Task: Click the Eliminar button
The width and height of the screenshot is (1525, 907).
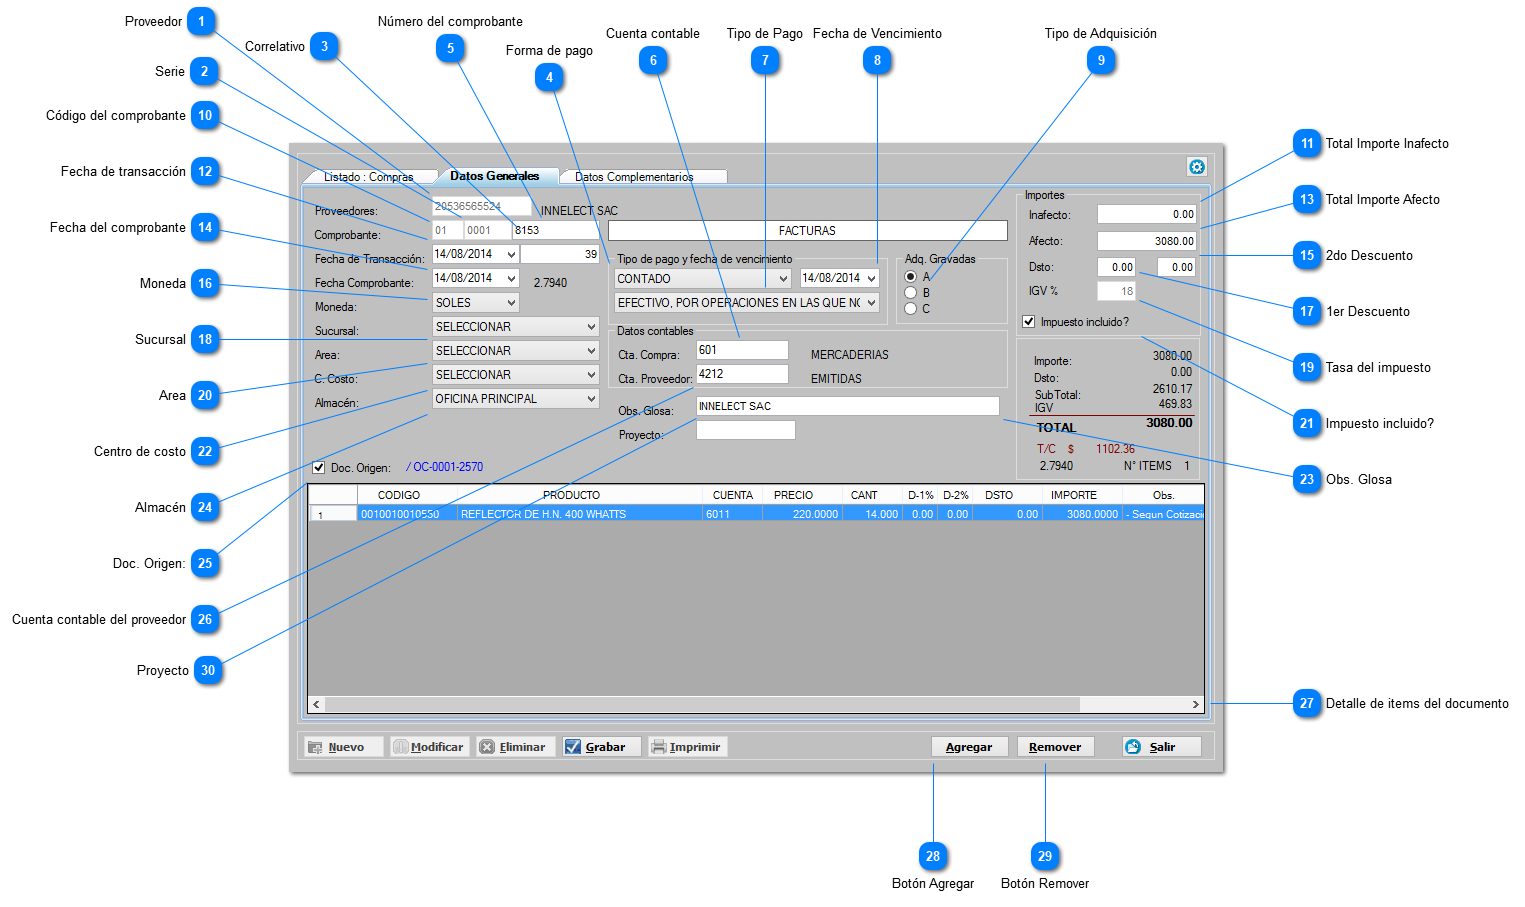Action: (x=514, y=747)
